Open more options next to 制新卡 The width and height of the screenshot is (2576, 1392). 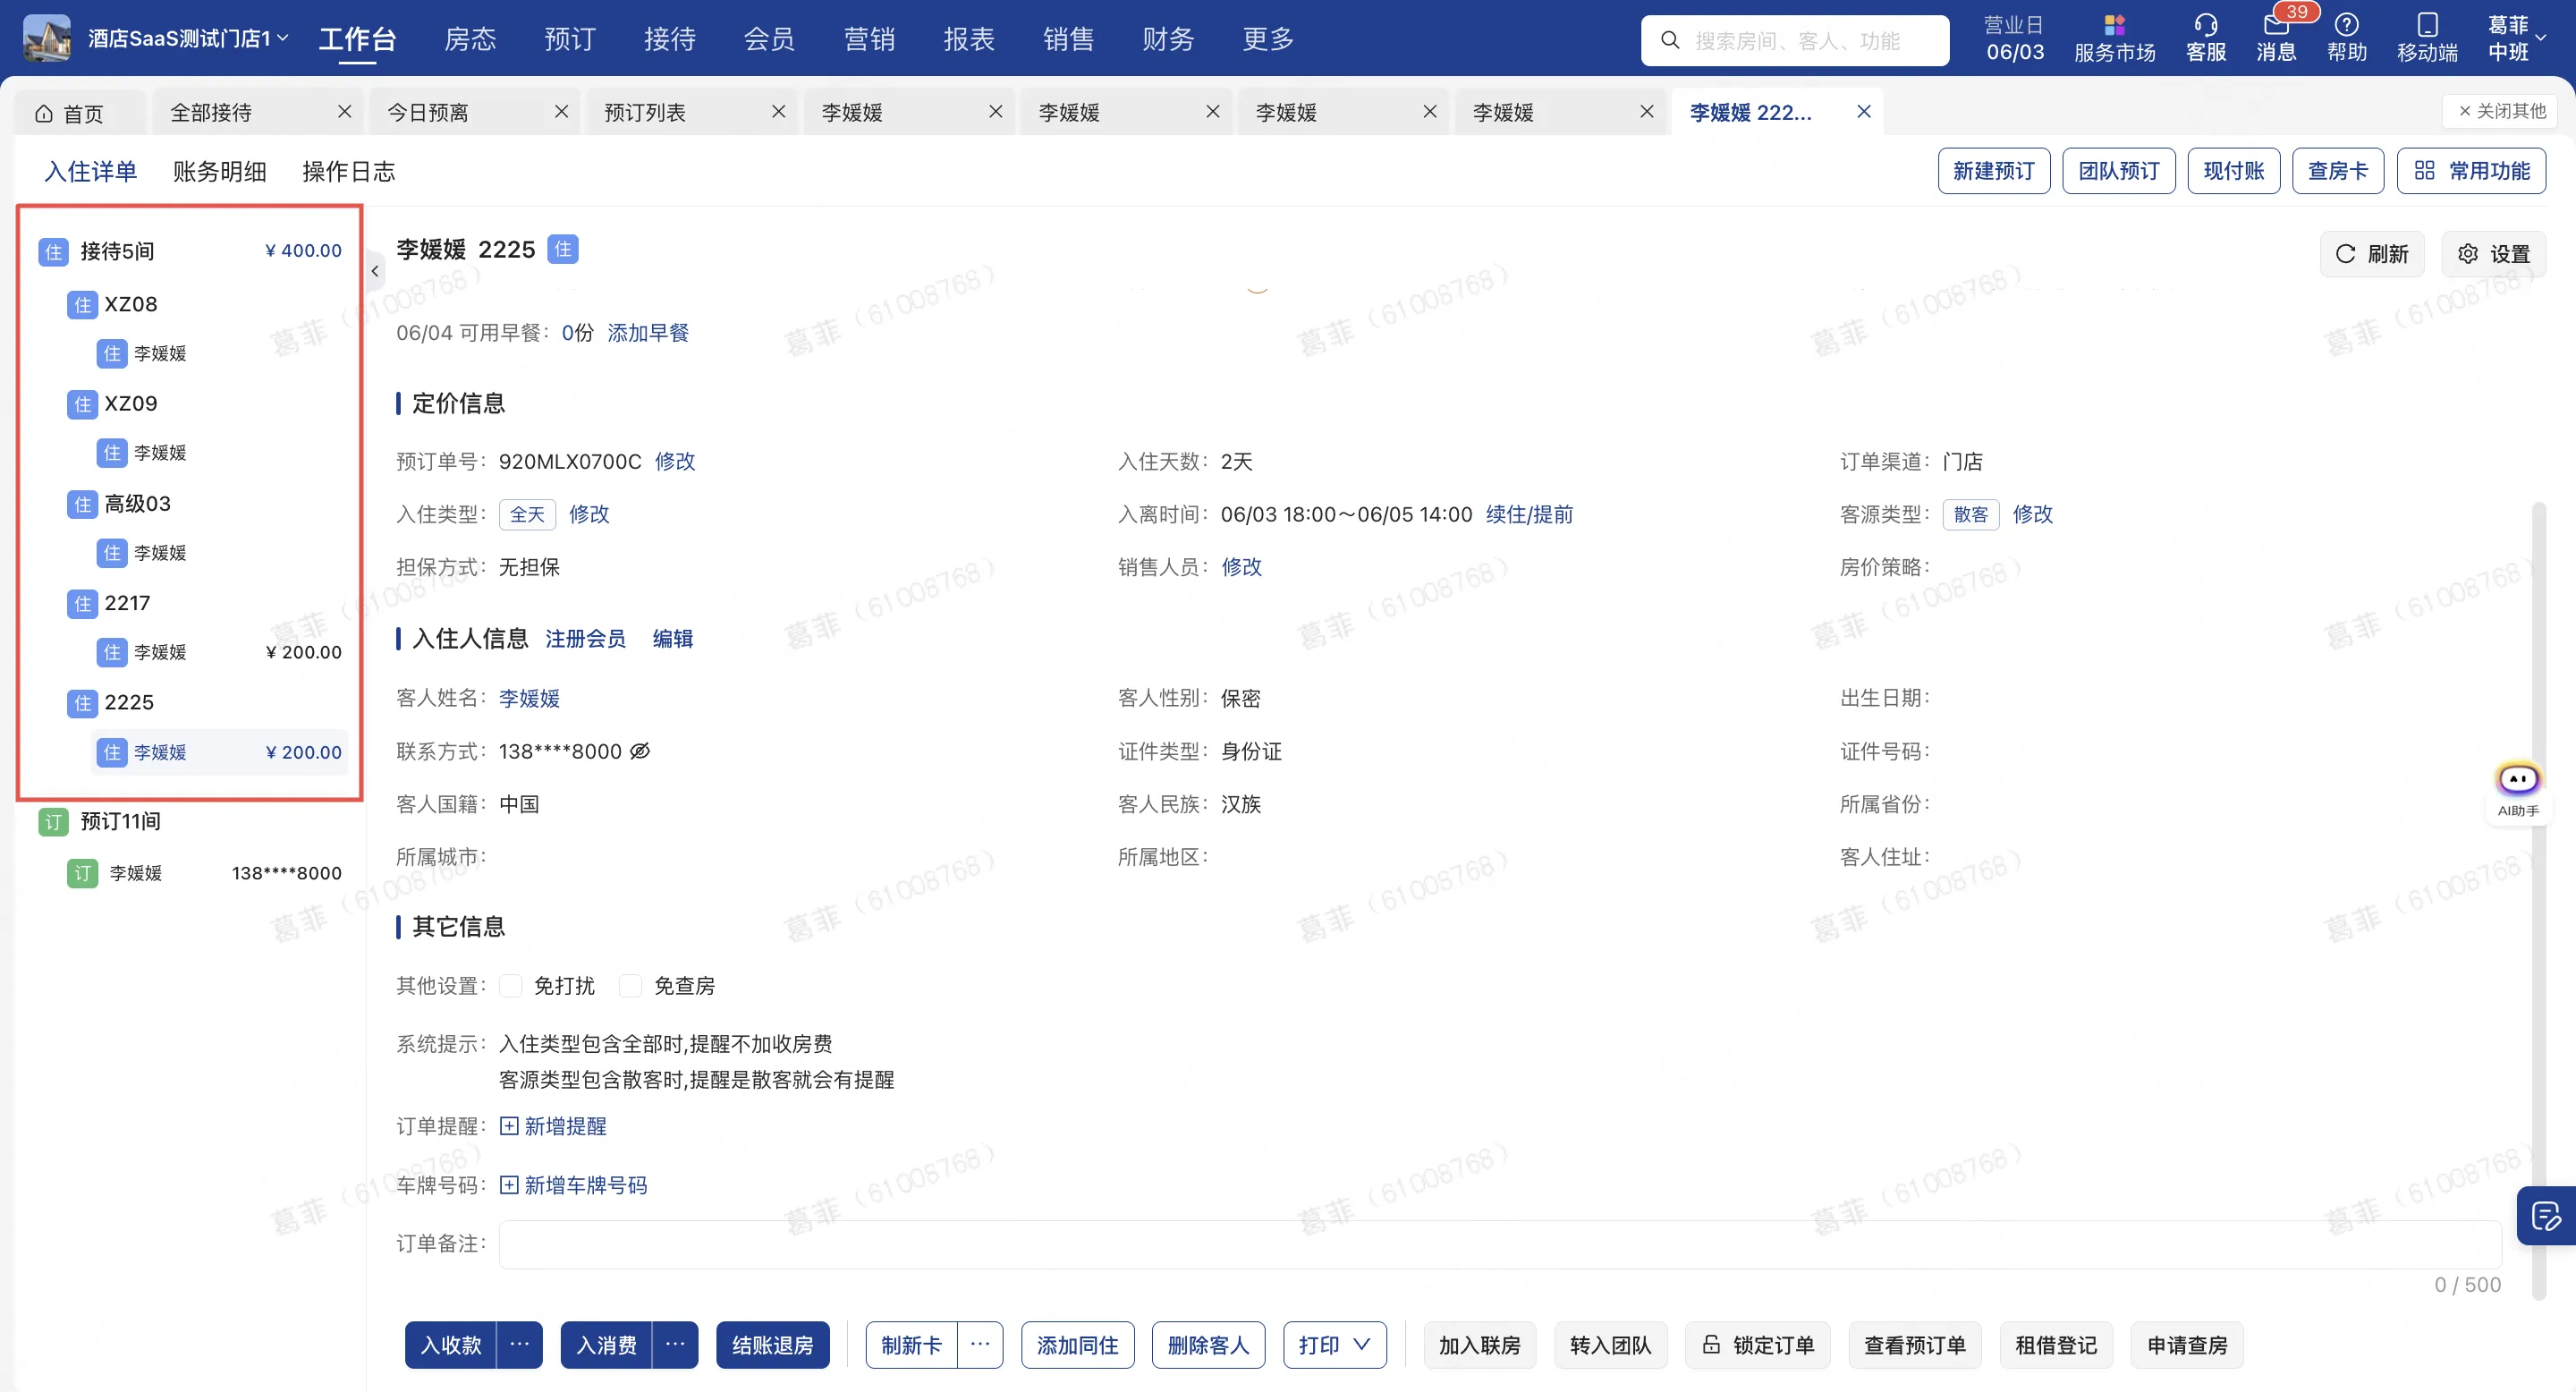click(980, 1345)
